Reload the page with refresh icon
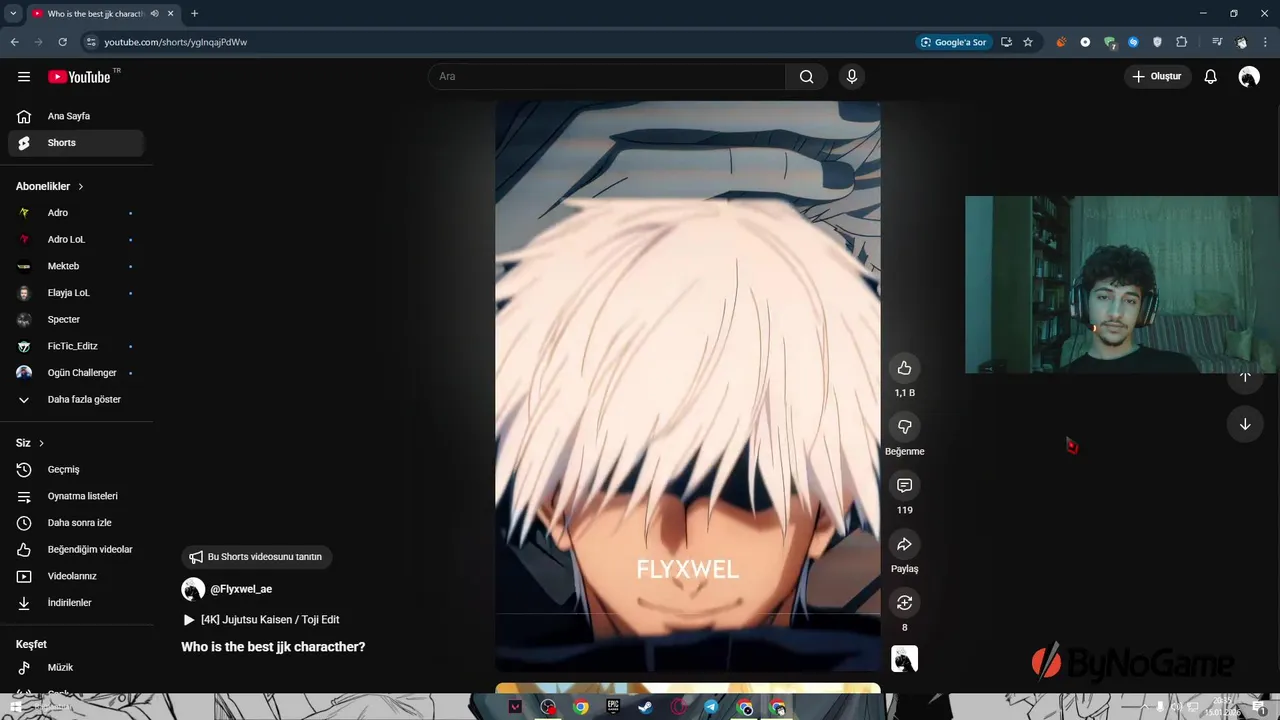Screen dimensions: 1280x720 [62, 42]
